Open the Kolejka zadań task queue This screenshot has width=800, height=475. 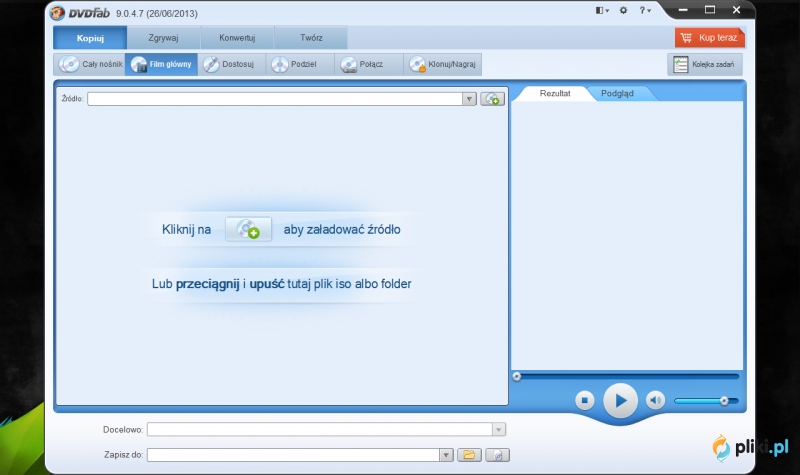pos(705,64)
